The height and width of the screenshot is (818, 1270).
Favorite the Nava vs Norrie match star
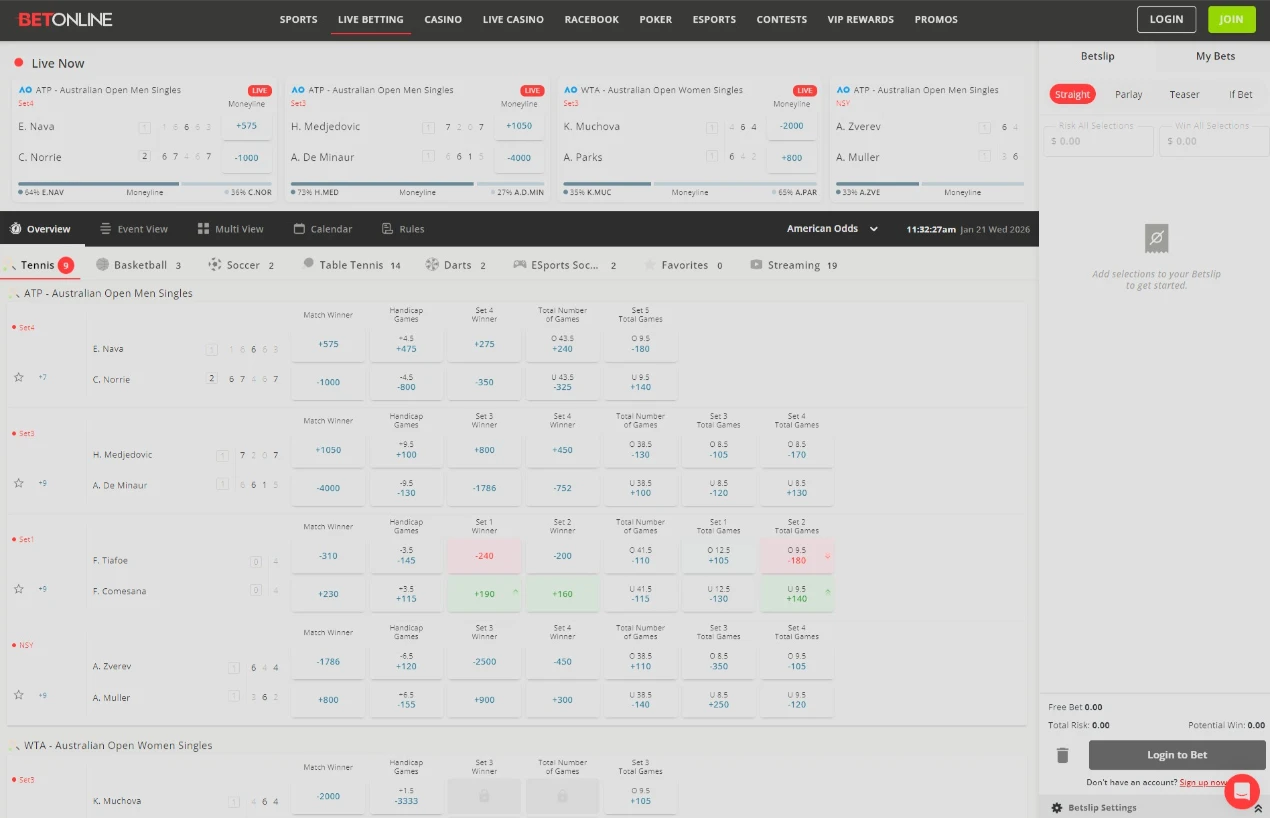[x=19, y=377]
